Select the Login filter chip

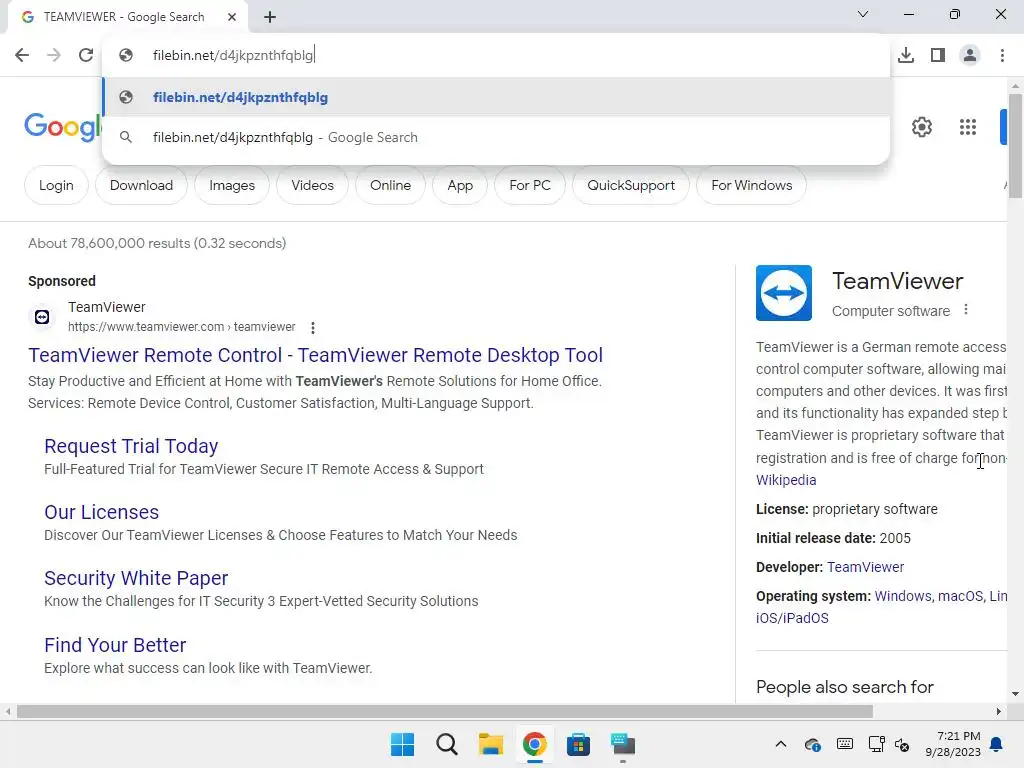coord(56,185)
